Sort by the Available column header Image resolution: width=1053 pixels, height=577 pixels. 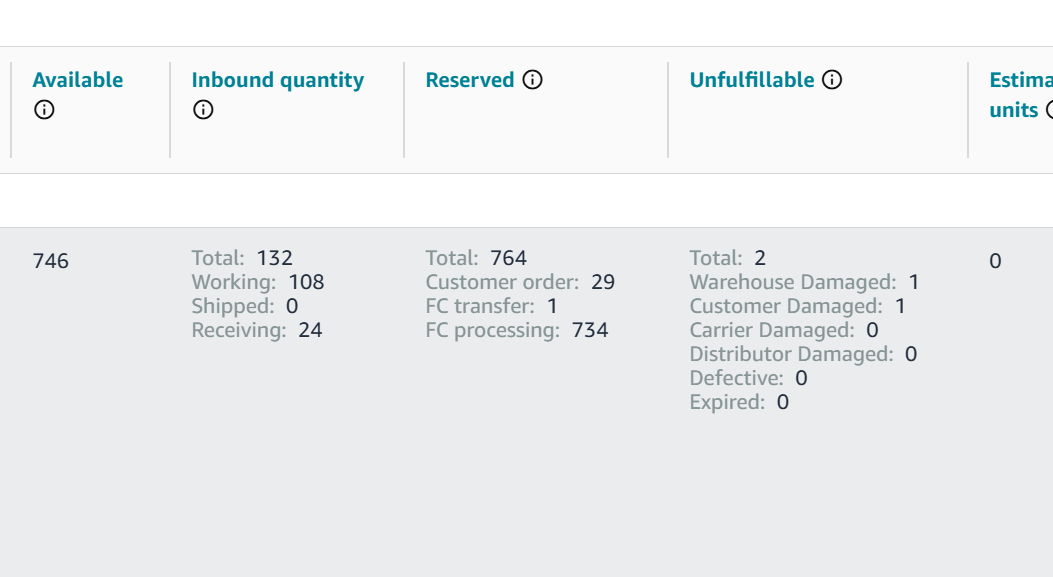(x=78, y=80)
